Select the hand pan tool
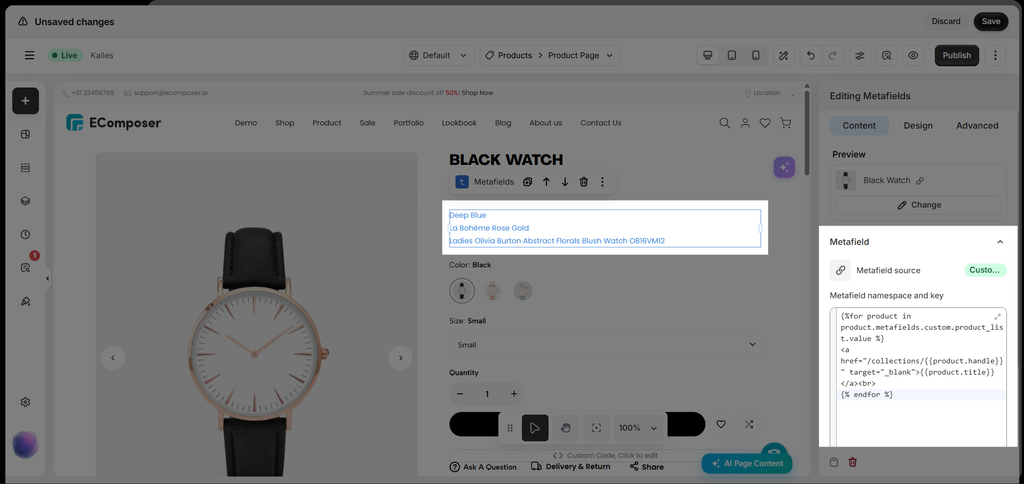 (566, 428)
